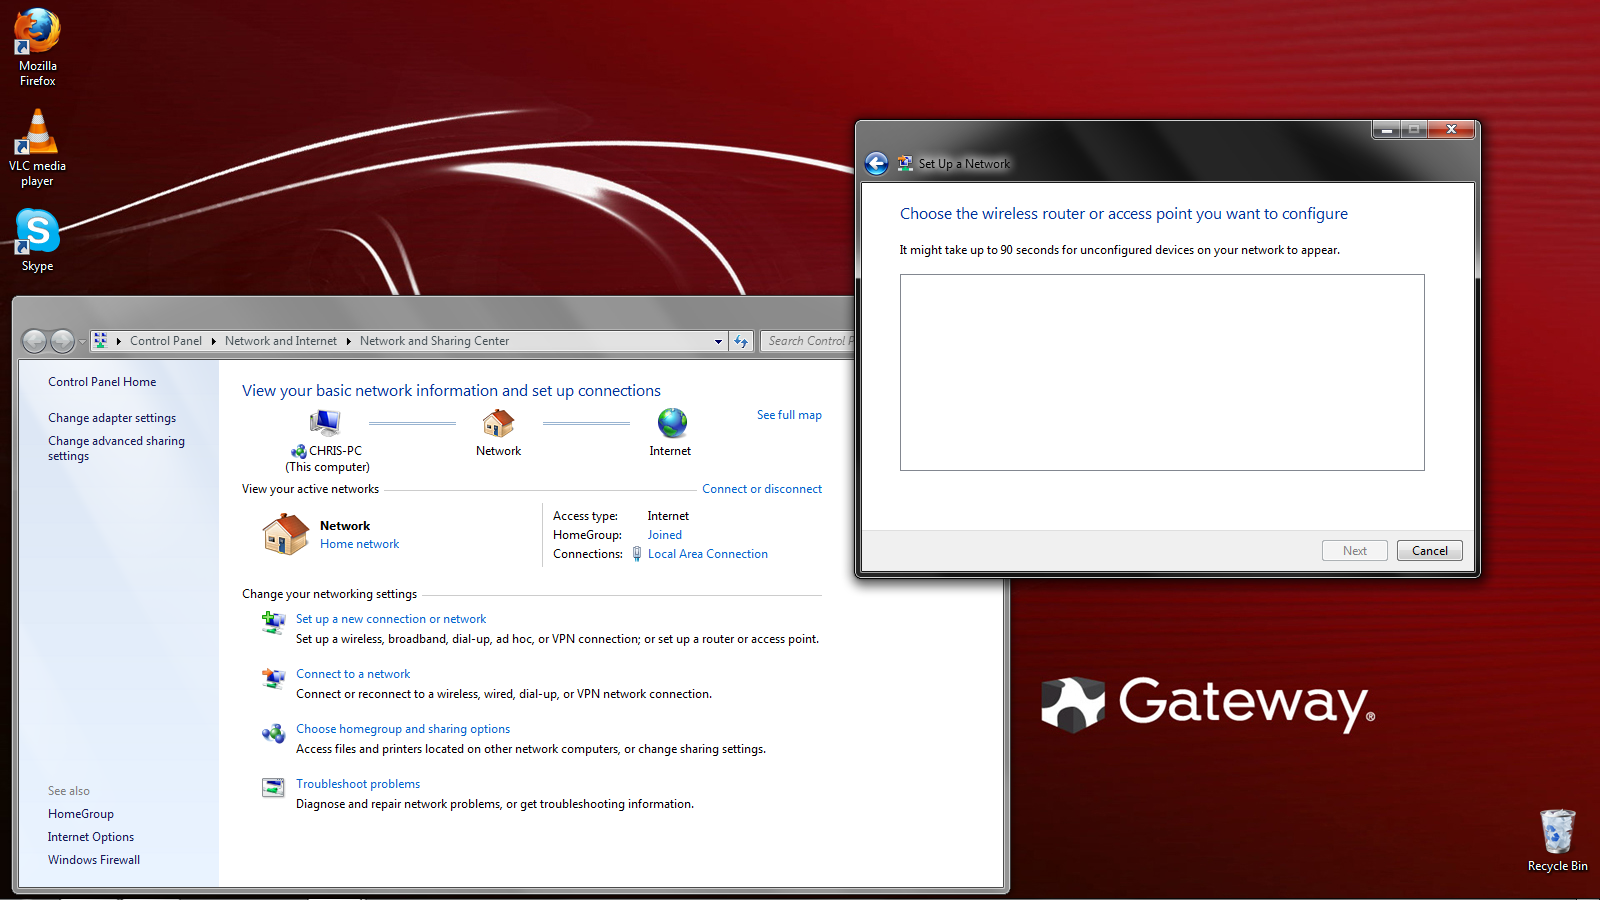
Task: Select the VLC media player desktop icon
Action: click(x=37, y=148)
